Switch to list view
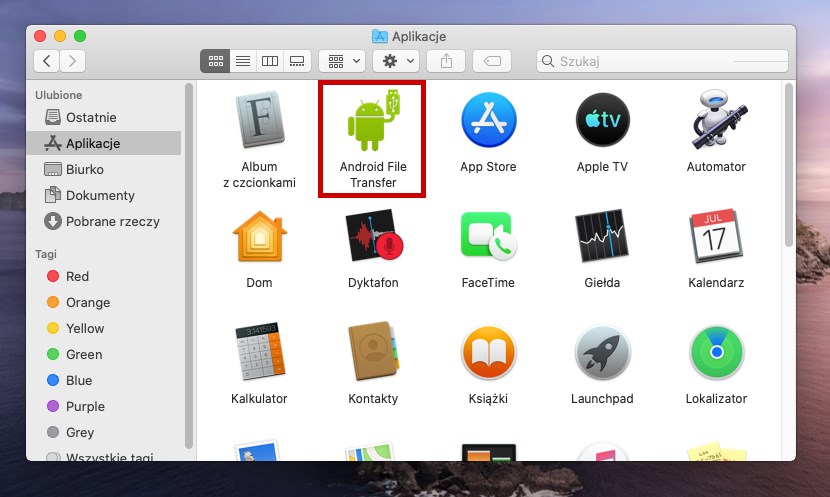This screenshot has height=497, width=830. coord(243,61)
